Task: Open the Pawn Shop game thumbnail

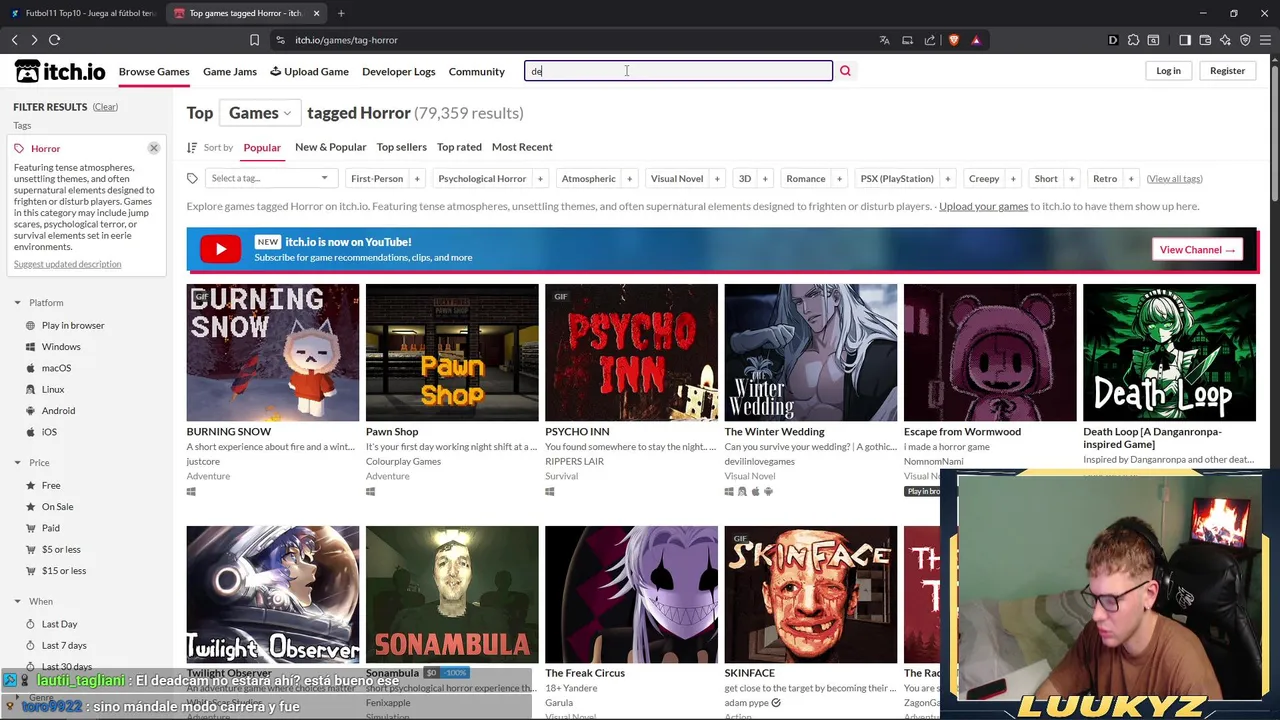Action: click(452, 353)
